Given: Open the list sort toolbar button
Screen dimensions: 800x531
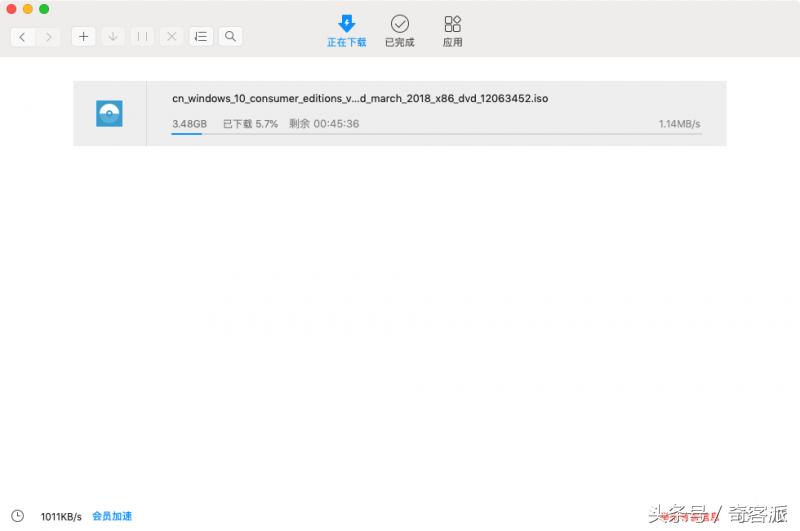Looking at the screenshot, I should click(201, 37).
